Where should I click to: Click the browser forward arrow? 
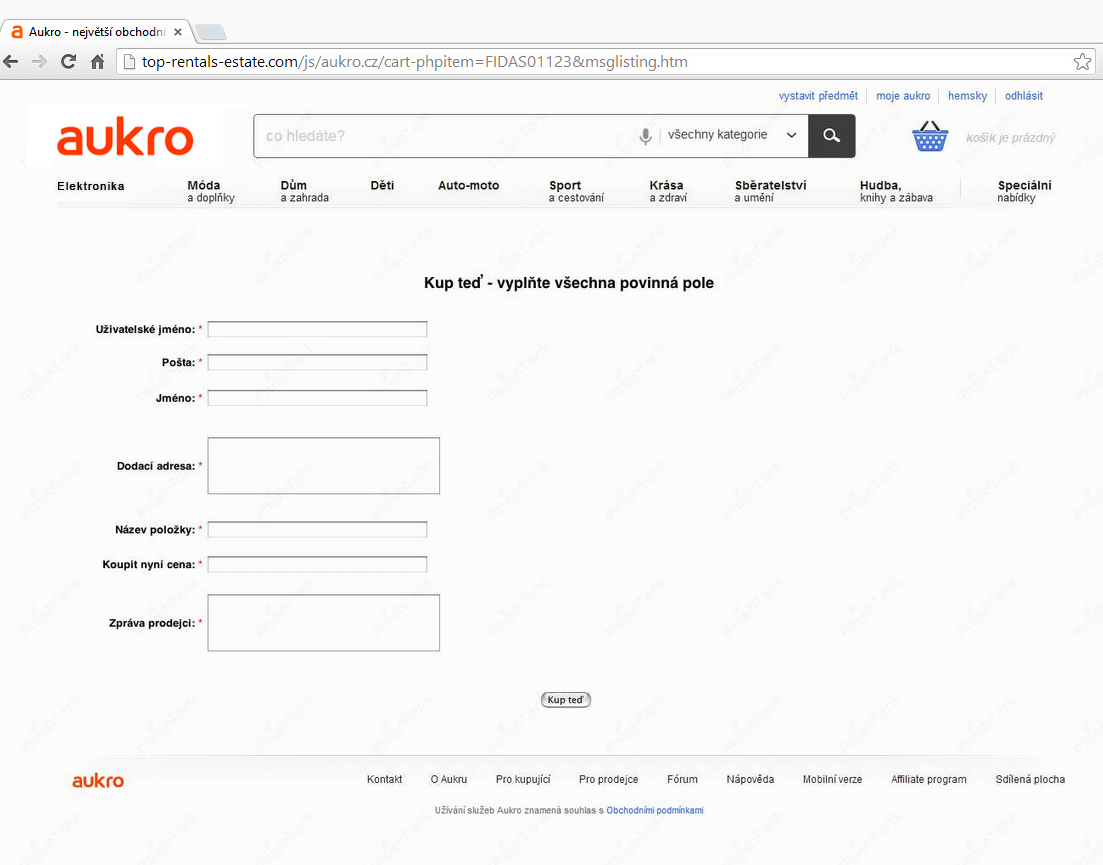click(39, 62)
